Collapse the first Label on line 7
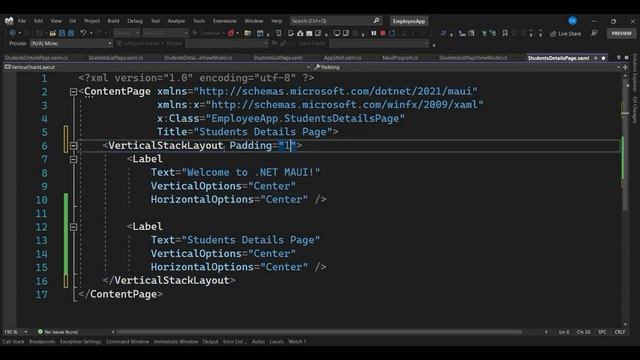The height and width of the screenshot is (360, 640). coord(73,159)
